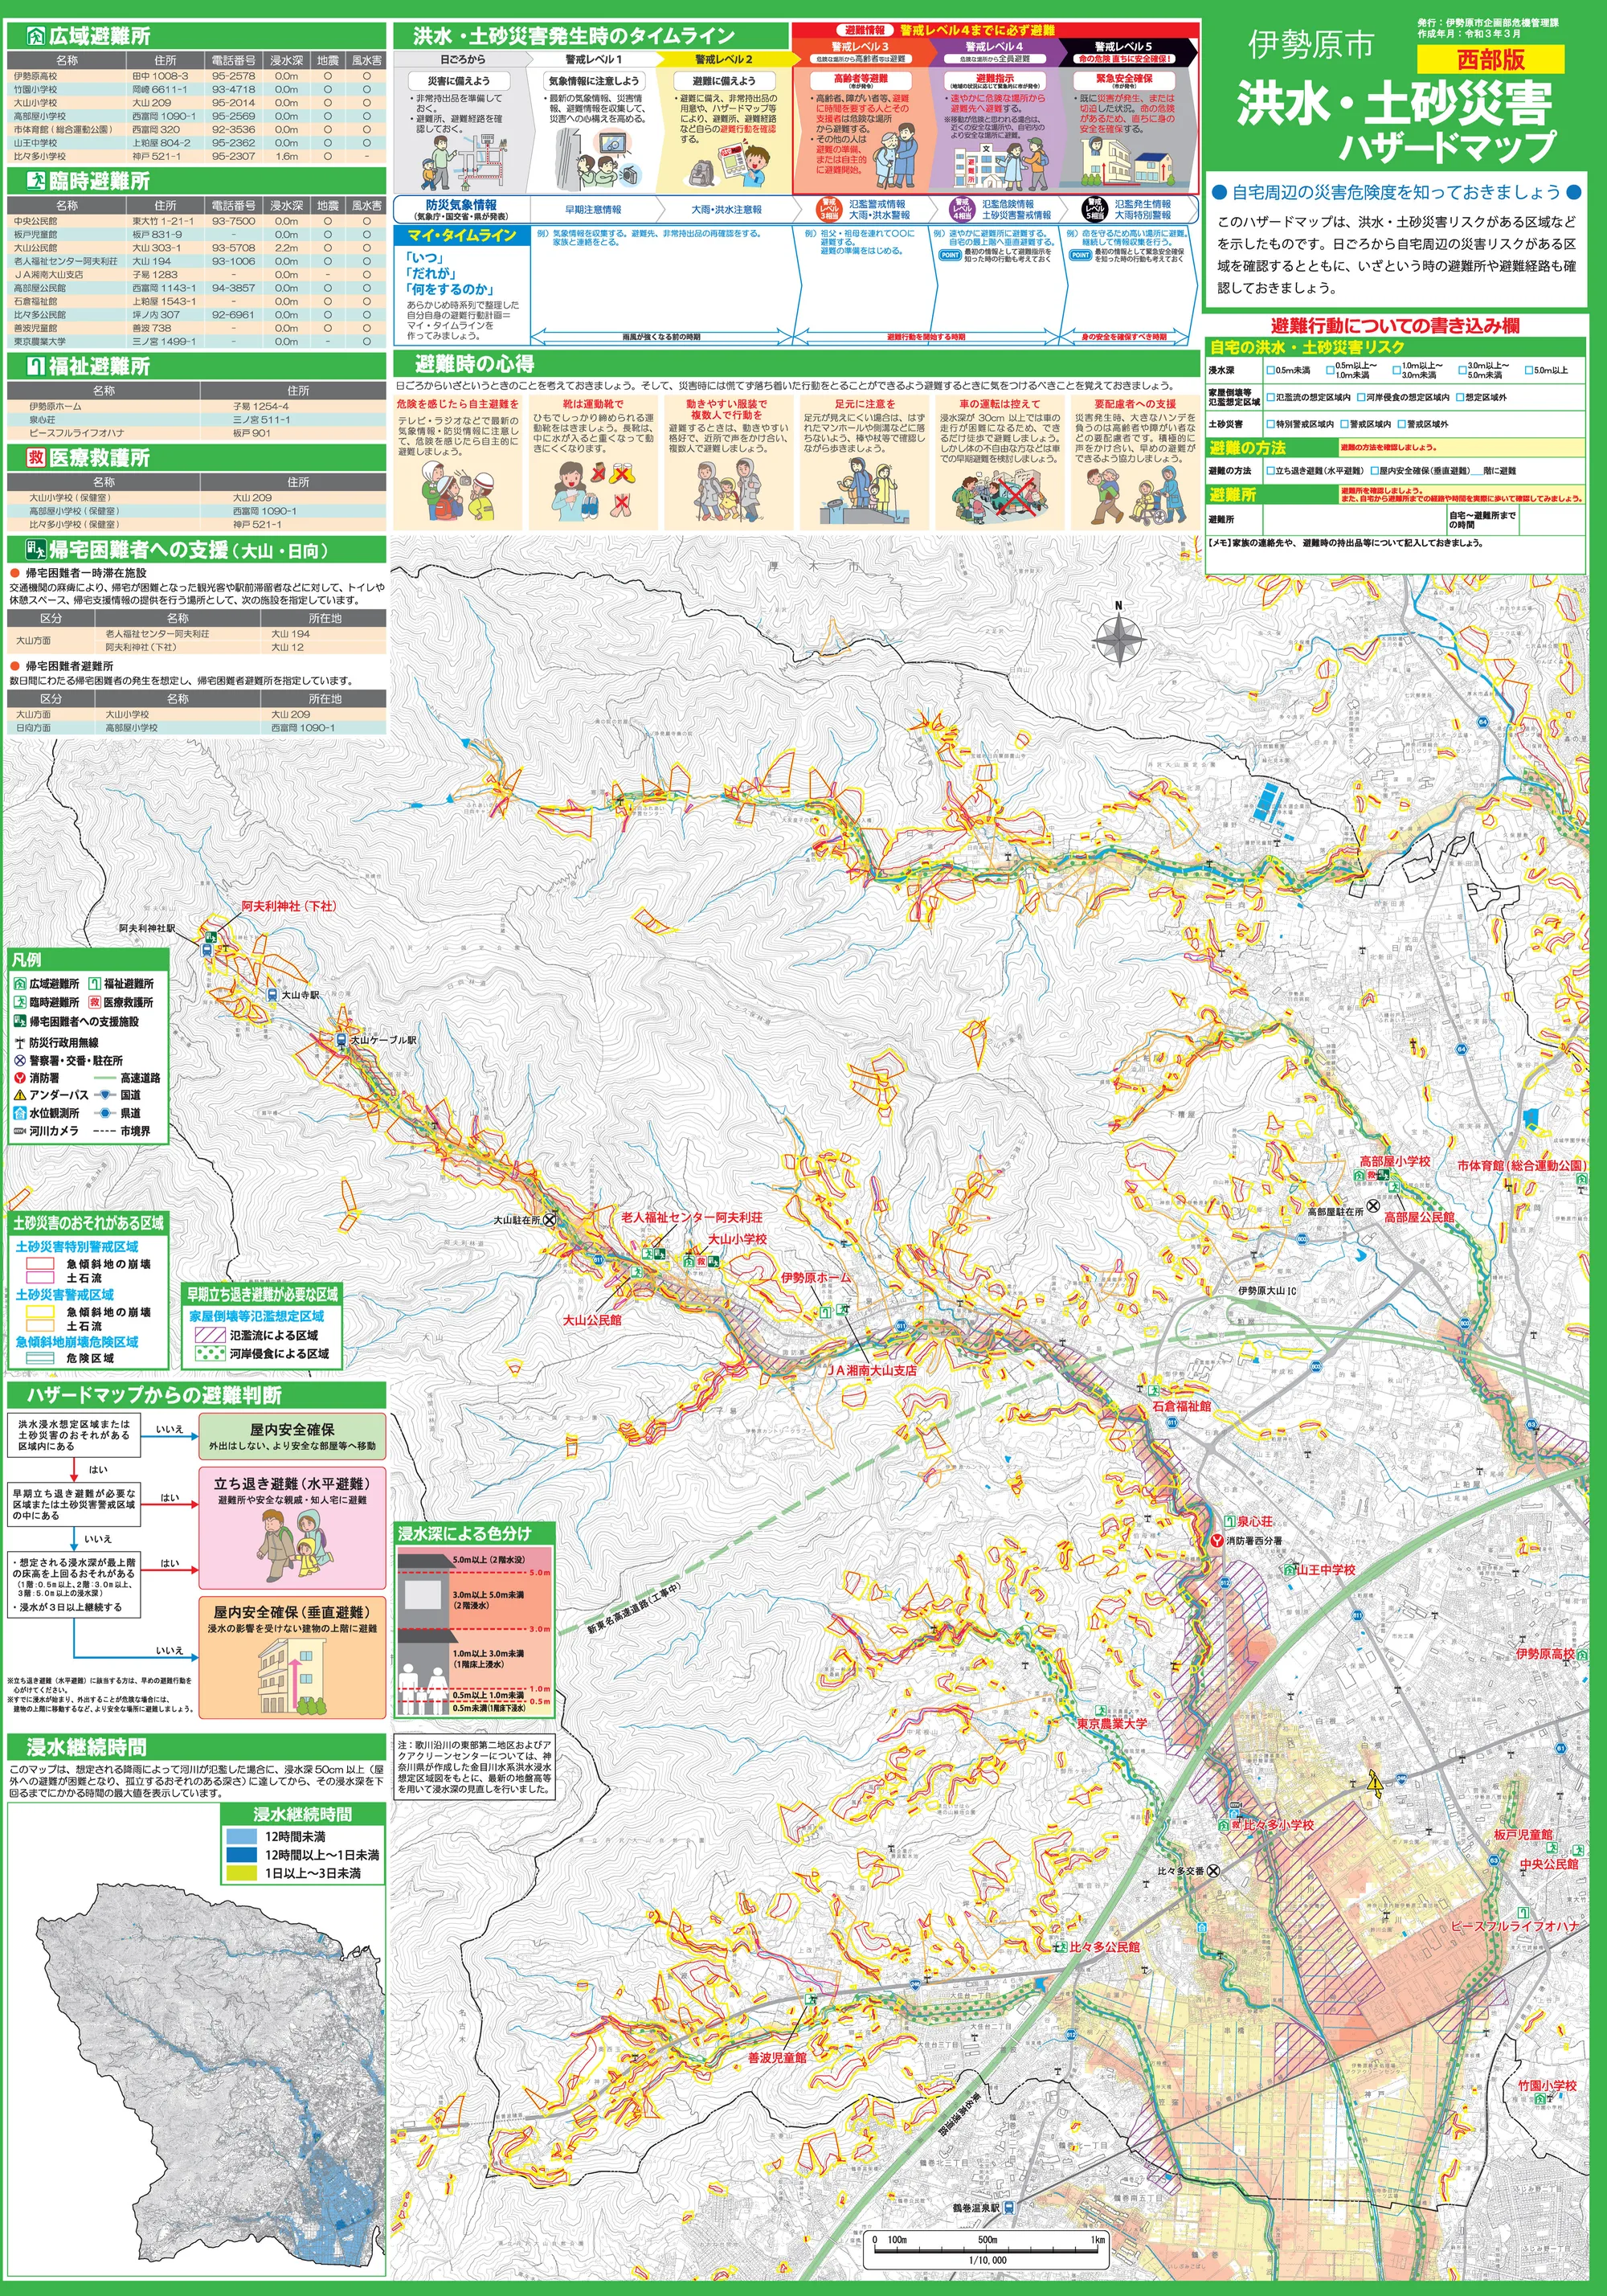1607x2296 pixels.
Task: Click the 消防署西分署 fire station symbol
Action: point(1218,1541)
